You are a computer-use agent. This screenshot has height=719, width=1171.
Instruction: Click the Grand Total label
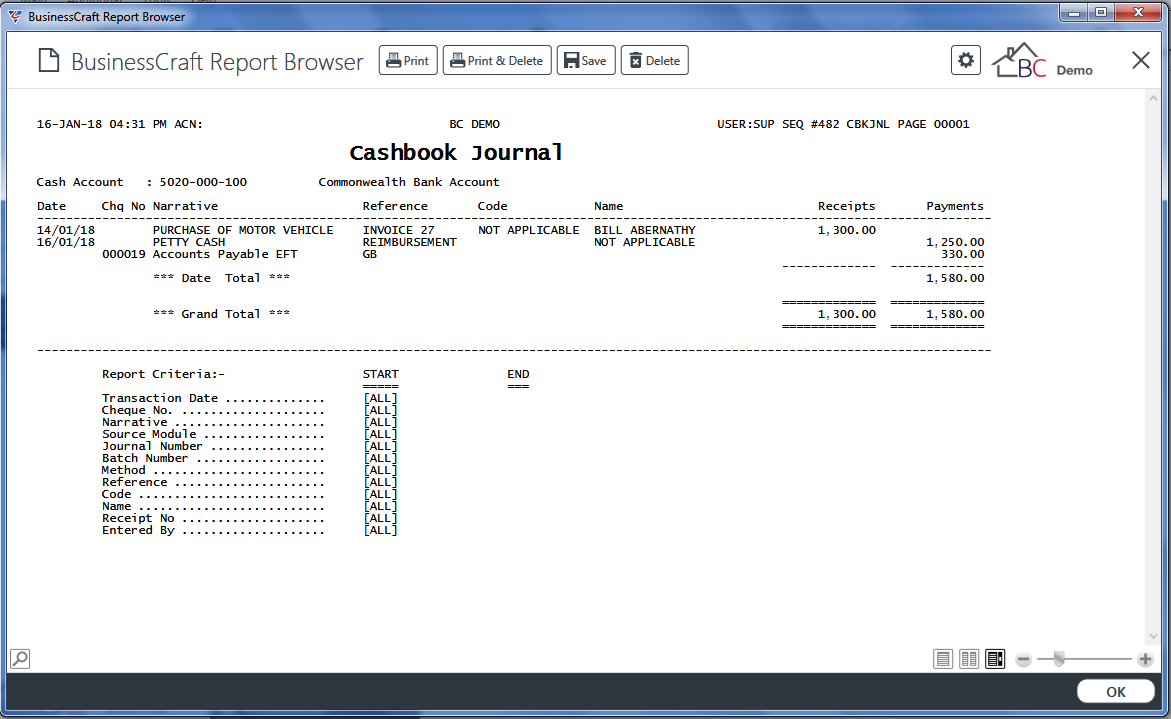tap(221, 314)
